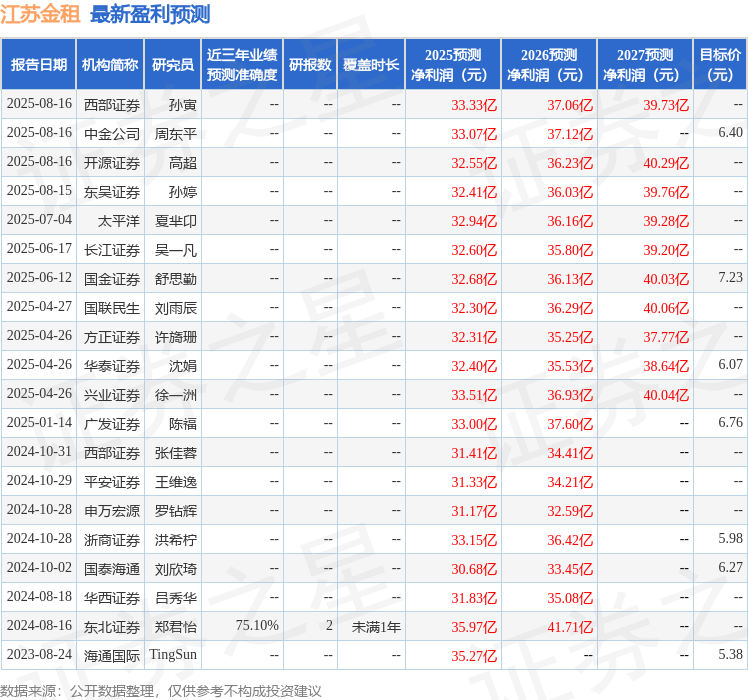Click the 近三年业绩预测准确度 header
Screen dimensions: 748x700
click(x=242, y=65)
